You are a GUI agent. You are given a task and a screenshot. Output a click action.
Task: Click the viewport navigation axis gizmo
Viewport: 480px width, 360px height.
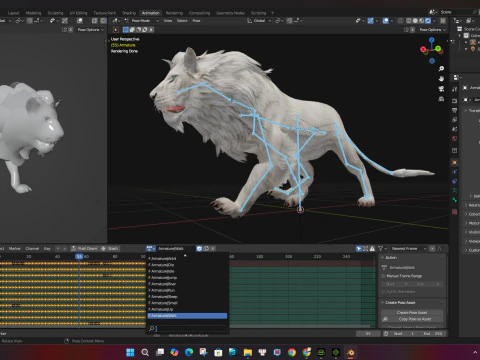[432, 50]
